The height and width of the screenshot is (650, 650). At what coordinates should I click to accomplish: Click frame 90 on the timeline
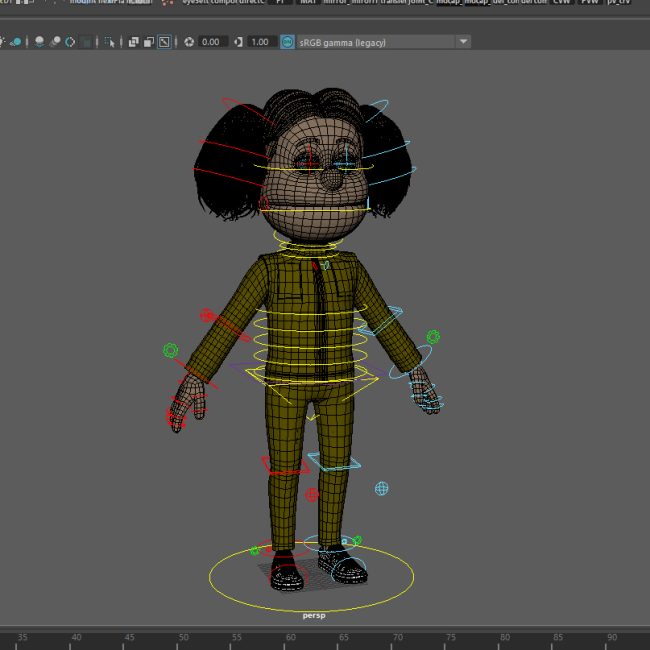(612, 637)
